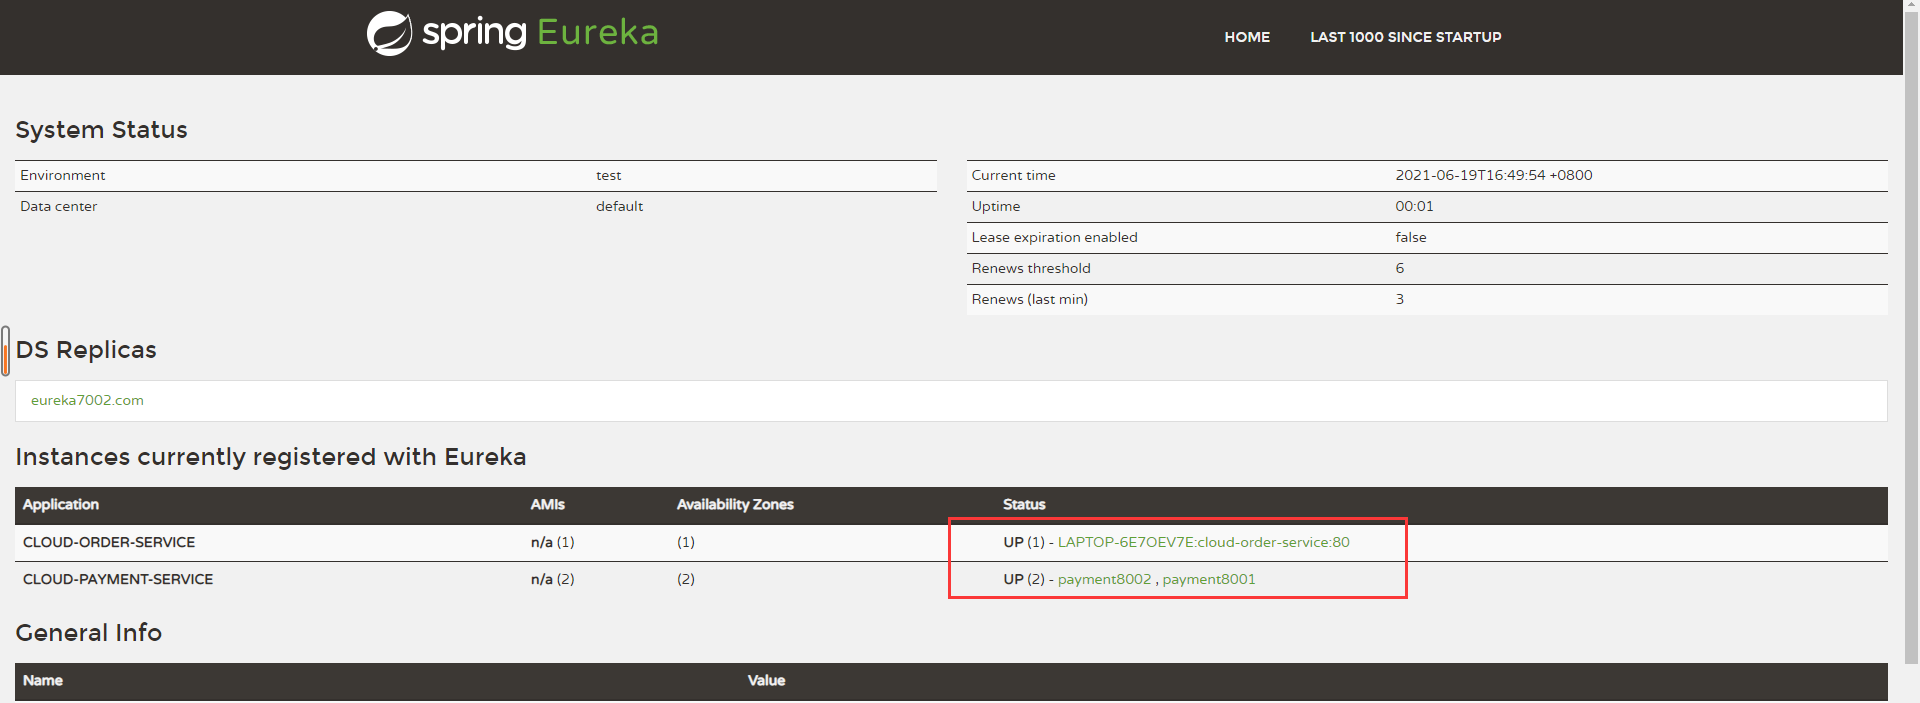1920x703 pixels.
Task: Open LAPTOP-6E7OEV7E:cloud-order-service:80 instance link
Action: pyautogui.click(x=1203, y=542)
